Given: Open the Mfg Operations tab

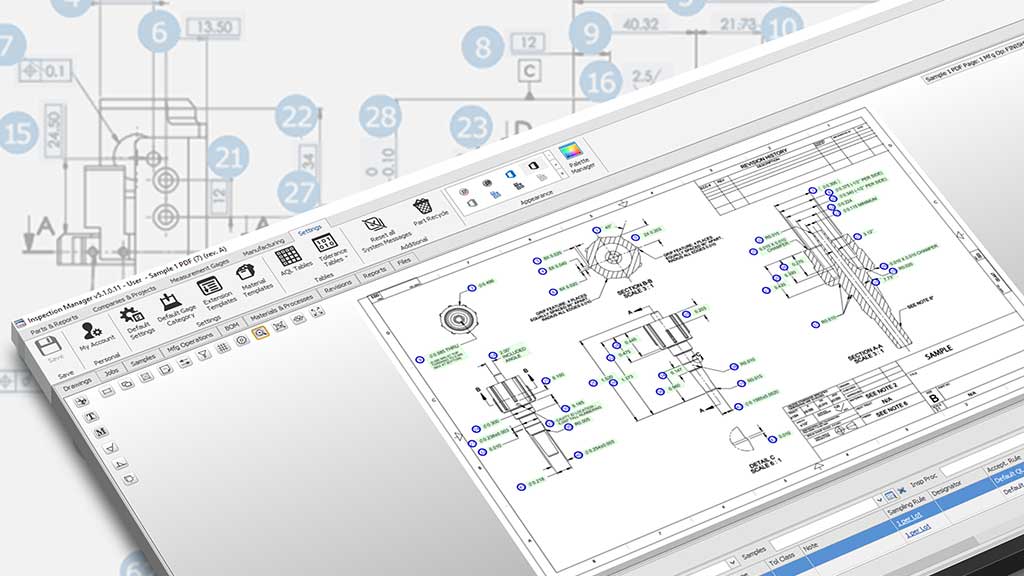Looking at the screenshot, I should [x=191, y=336].
